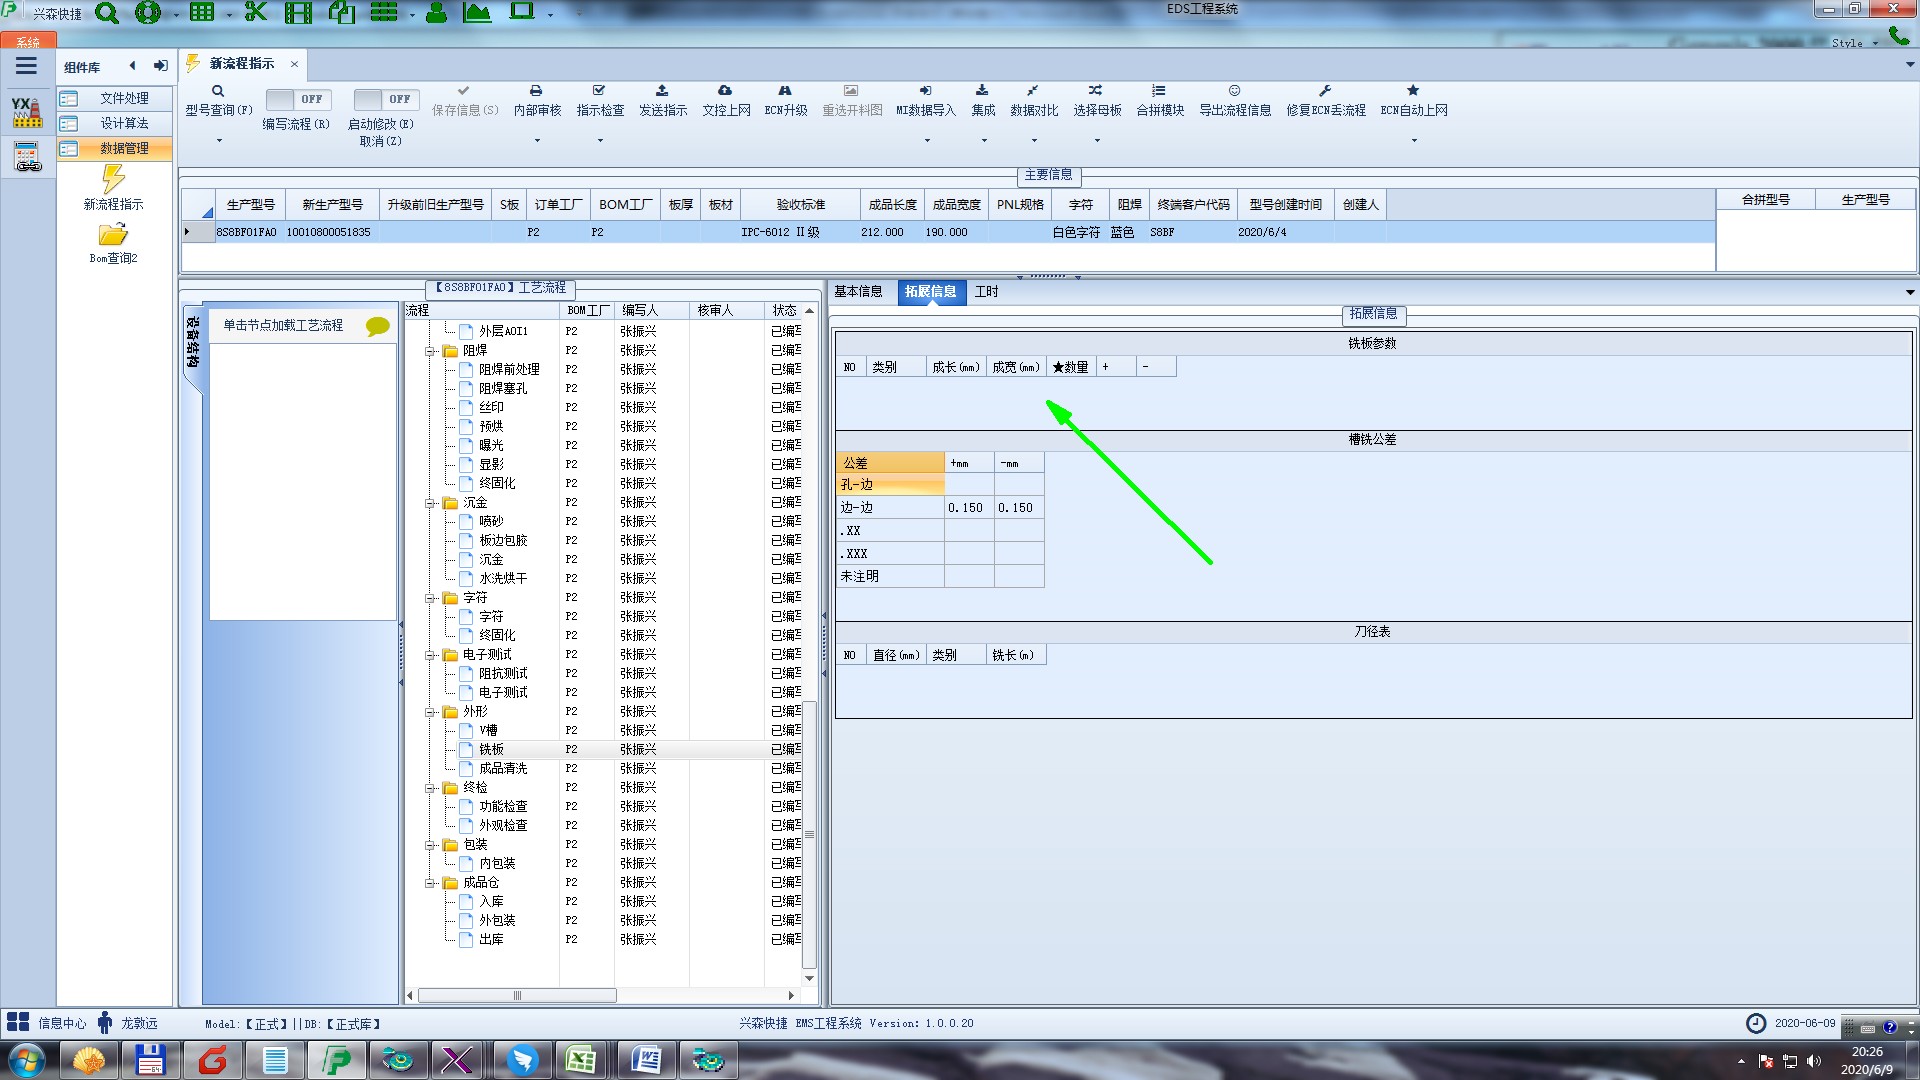Click the 发送指示 upload icon
Image resolution: width=1920 pixels, height=1080 pixels.
pyautogui.click(x=662, y=91)
